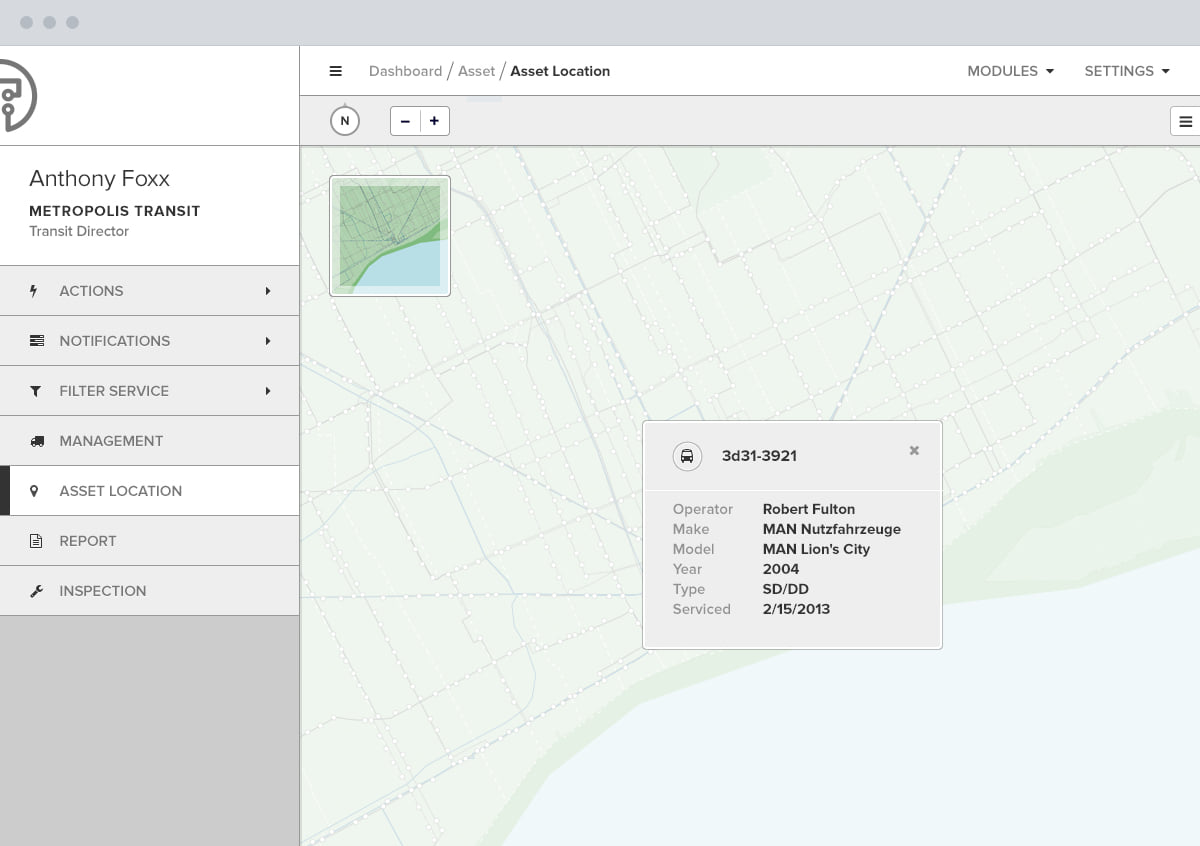Click the map pin Asset Location icon
Image resolution: width=1200 pixels, height=846 pixels.
[x=34, y=491]
